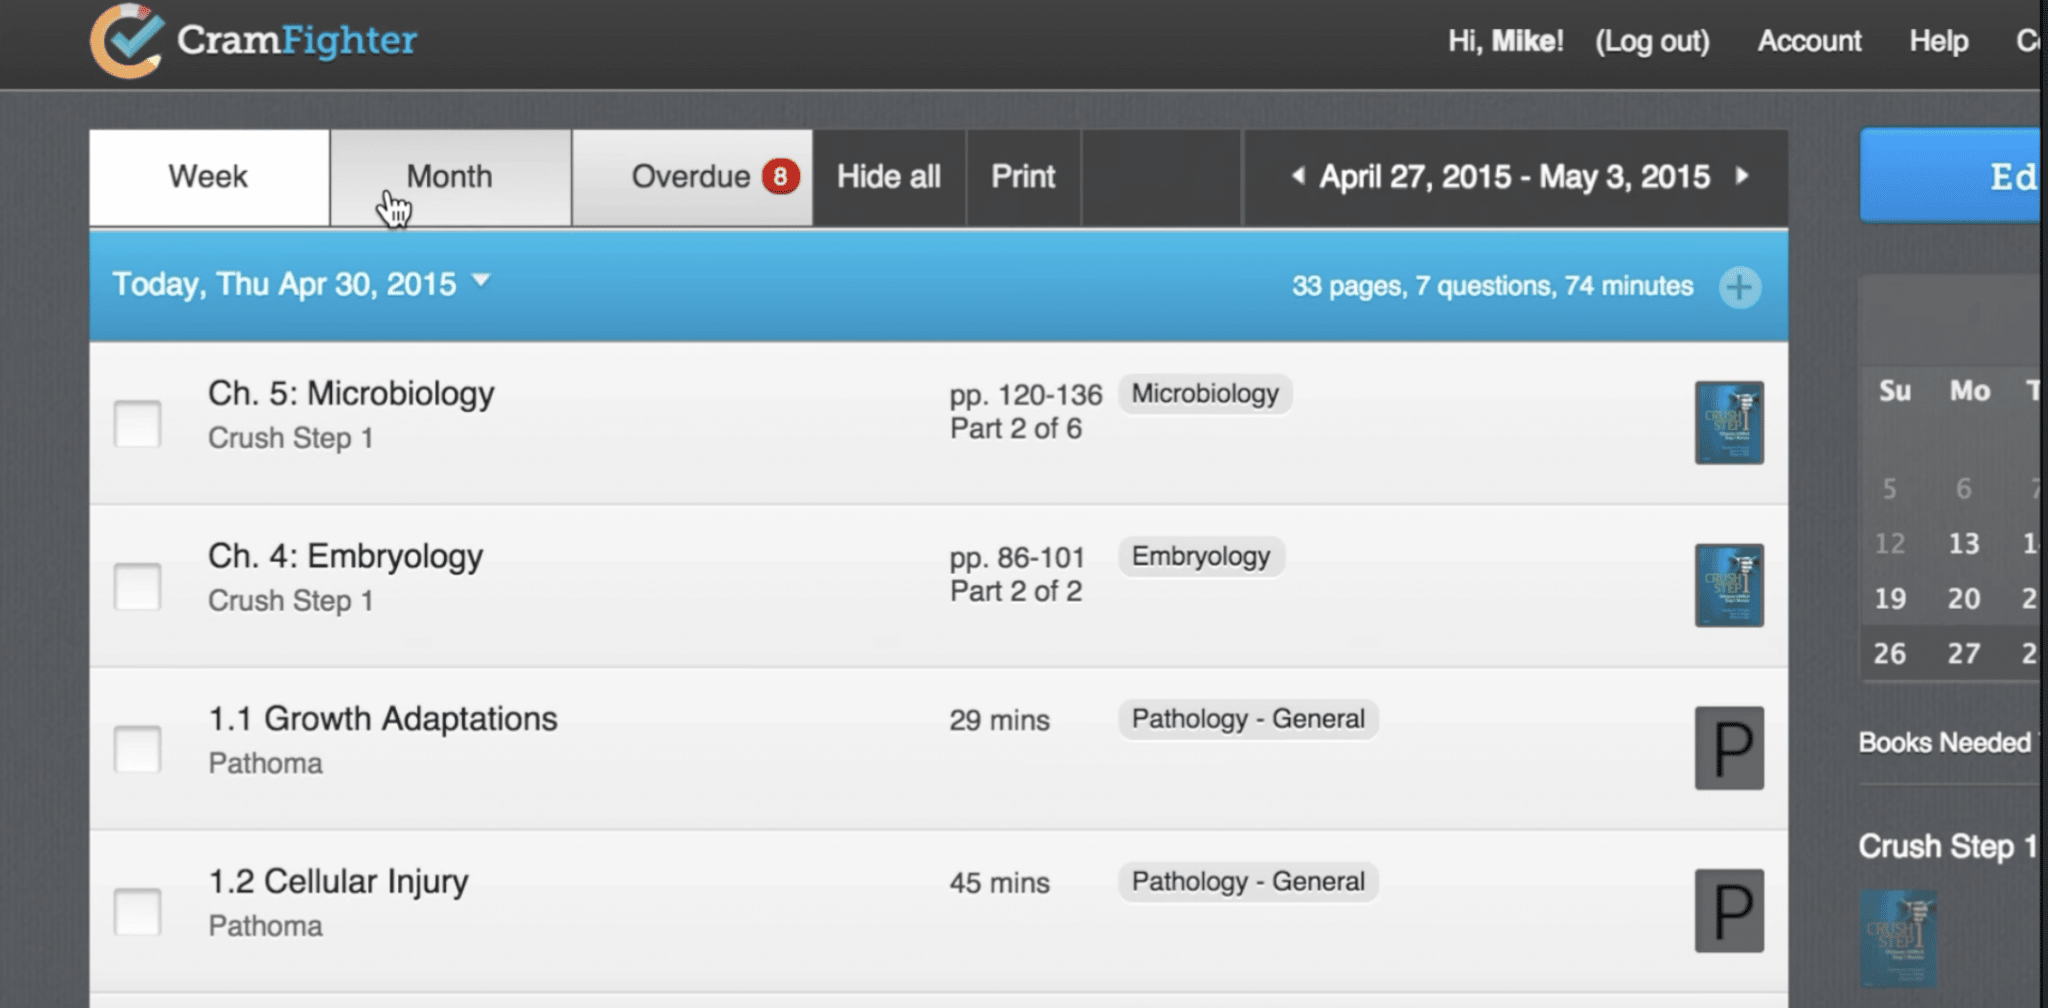The height and width of the screenshot is (1008, 2048).
Task: Click Pathoma P icon for Growth Adaptations
Action: click(x=1728, y=748)
